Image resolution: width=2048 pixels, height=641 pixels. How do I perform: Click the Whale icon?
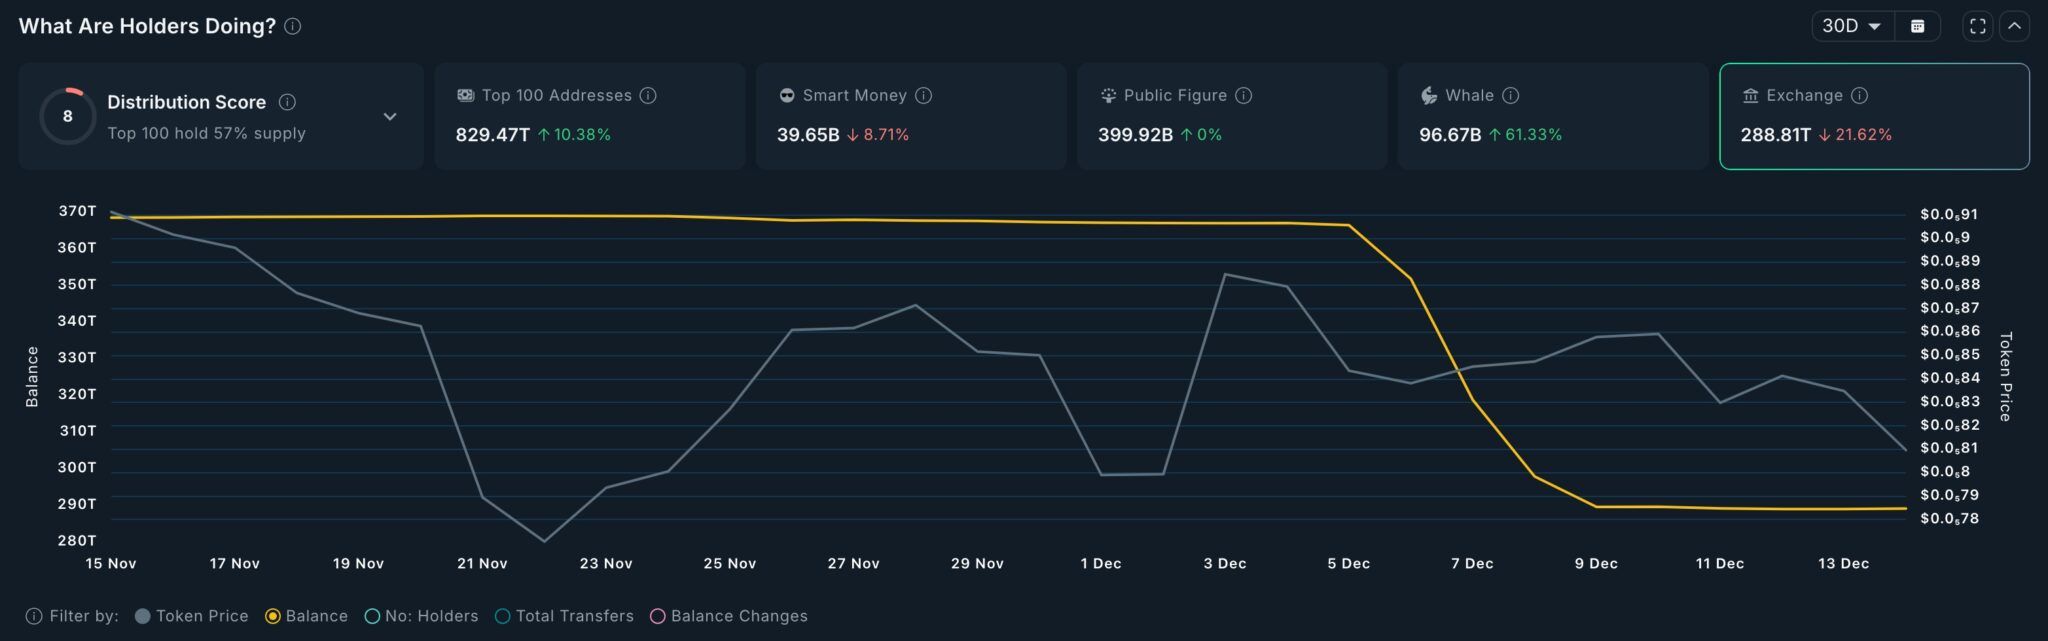[1429, 95]
